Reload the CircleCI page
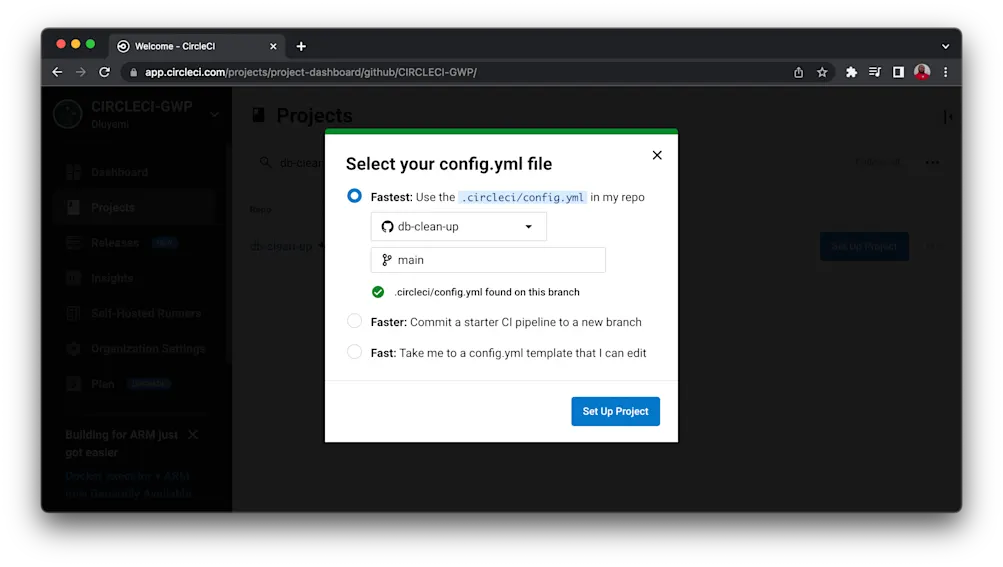1003x567 pixels. coord(104,72)
